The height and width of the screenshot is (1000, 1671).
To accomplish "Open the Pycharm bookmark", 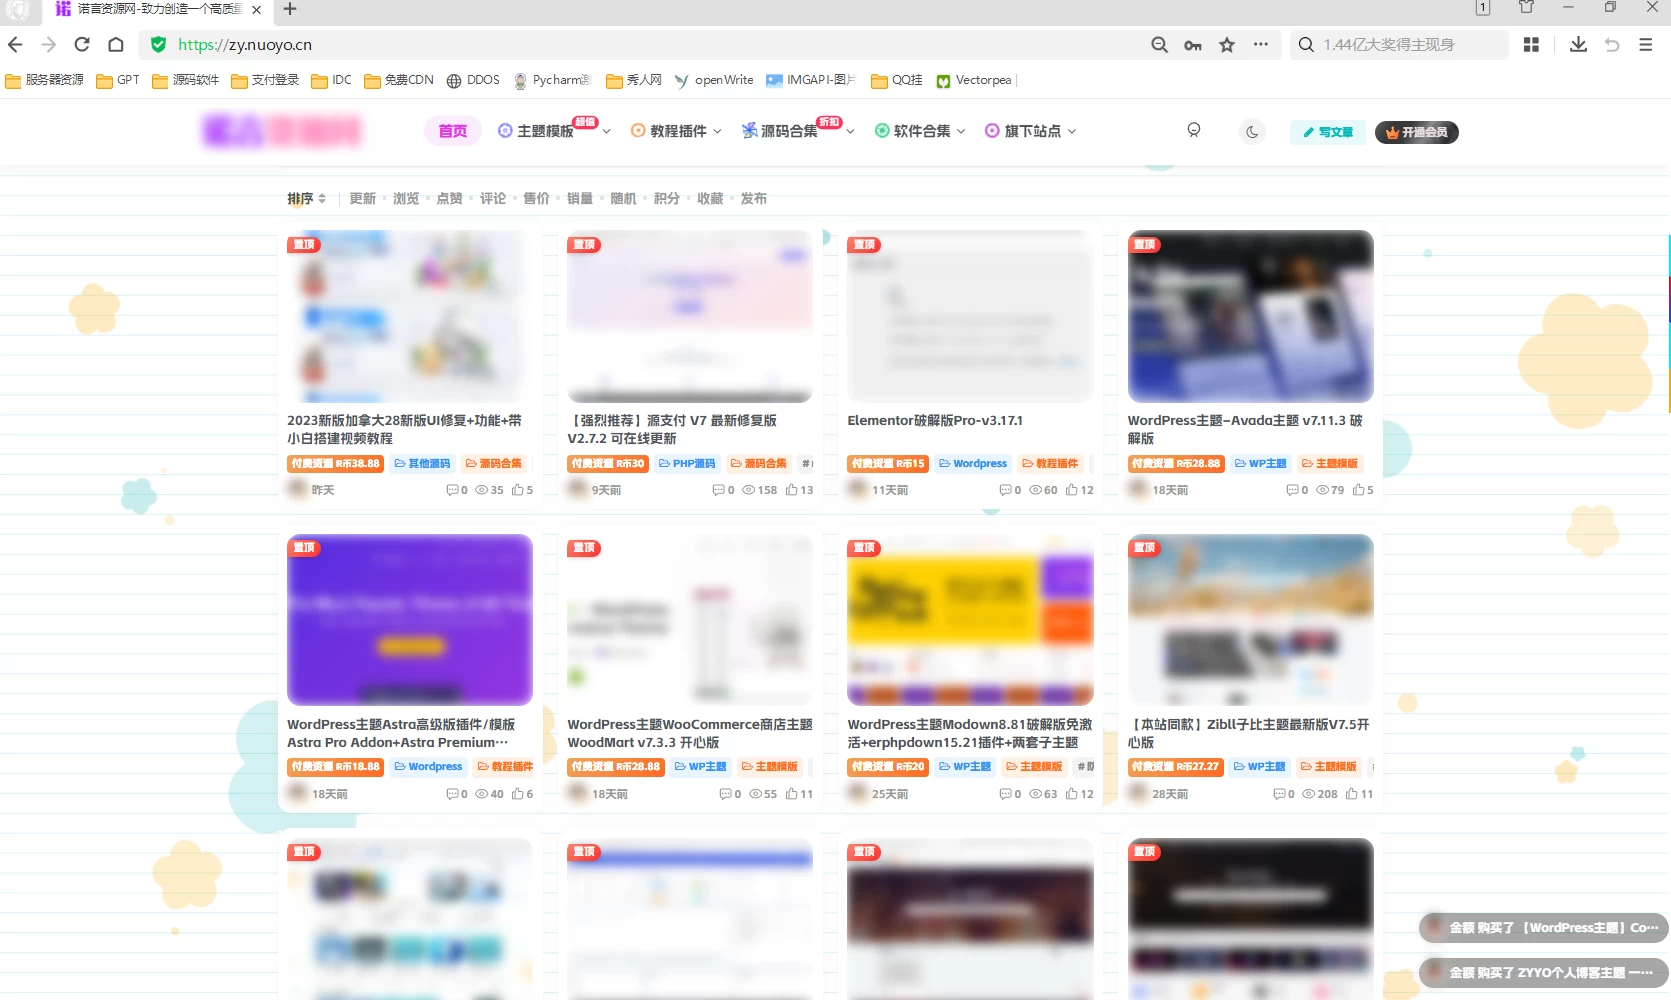I will tap(552, 80).
